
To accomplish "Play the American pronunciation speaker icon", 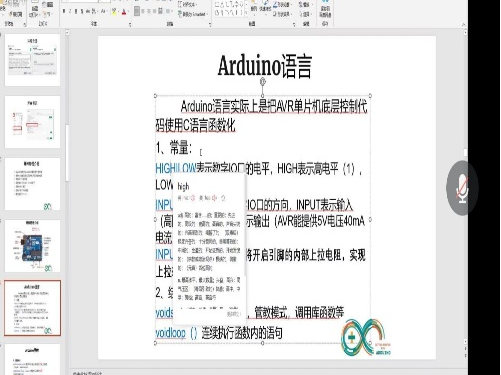I will pos(214,198).
